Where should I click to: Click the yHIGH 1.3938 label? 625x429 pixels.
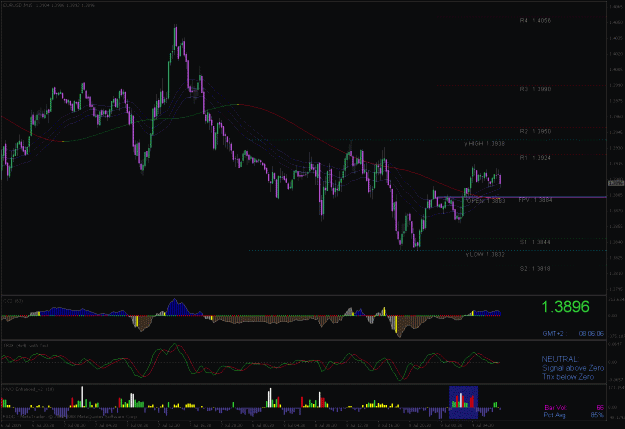pyautogui.click(x=485, y=144)
